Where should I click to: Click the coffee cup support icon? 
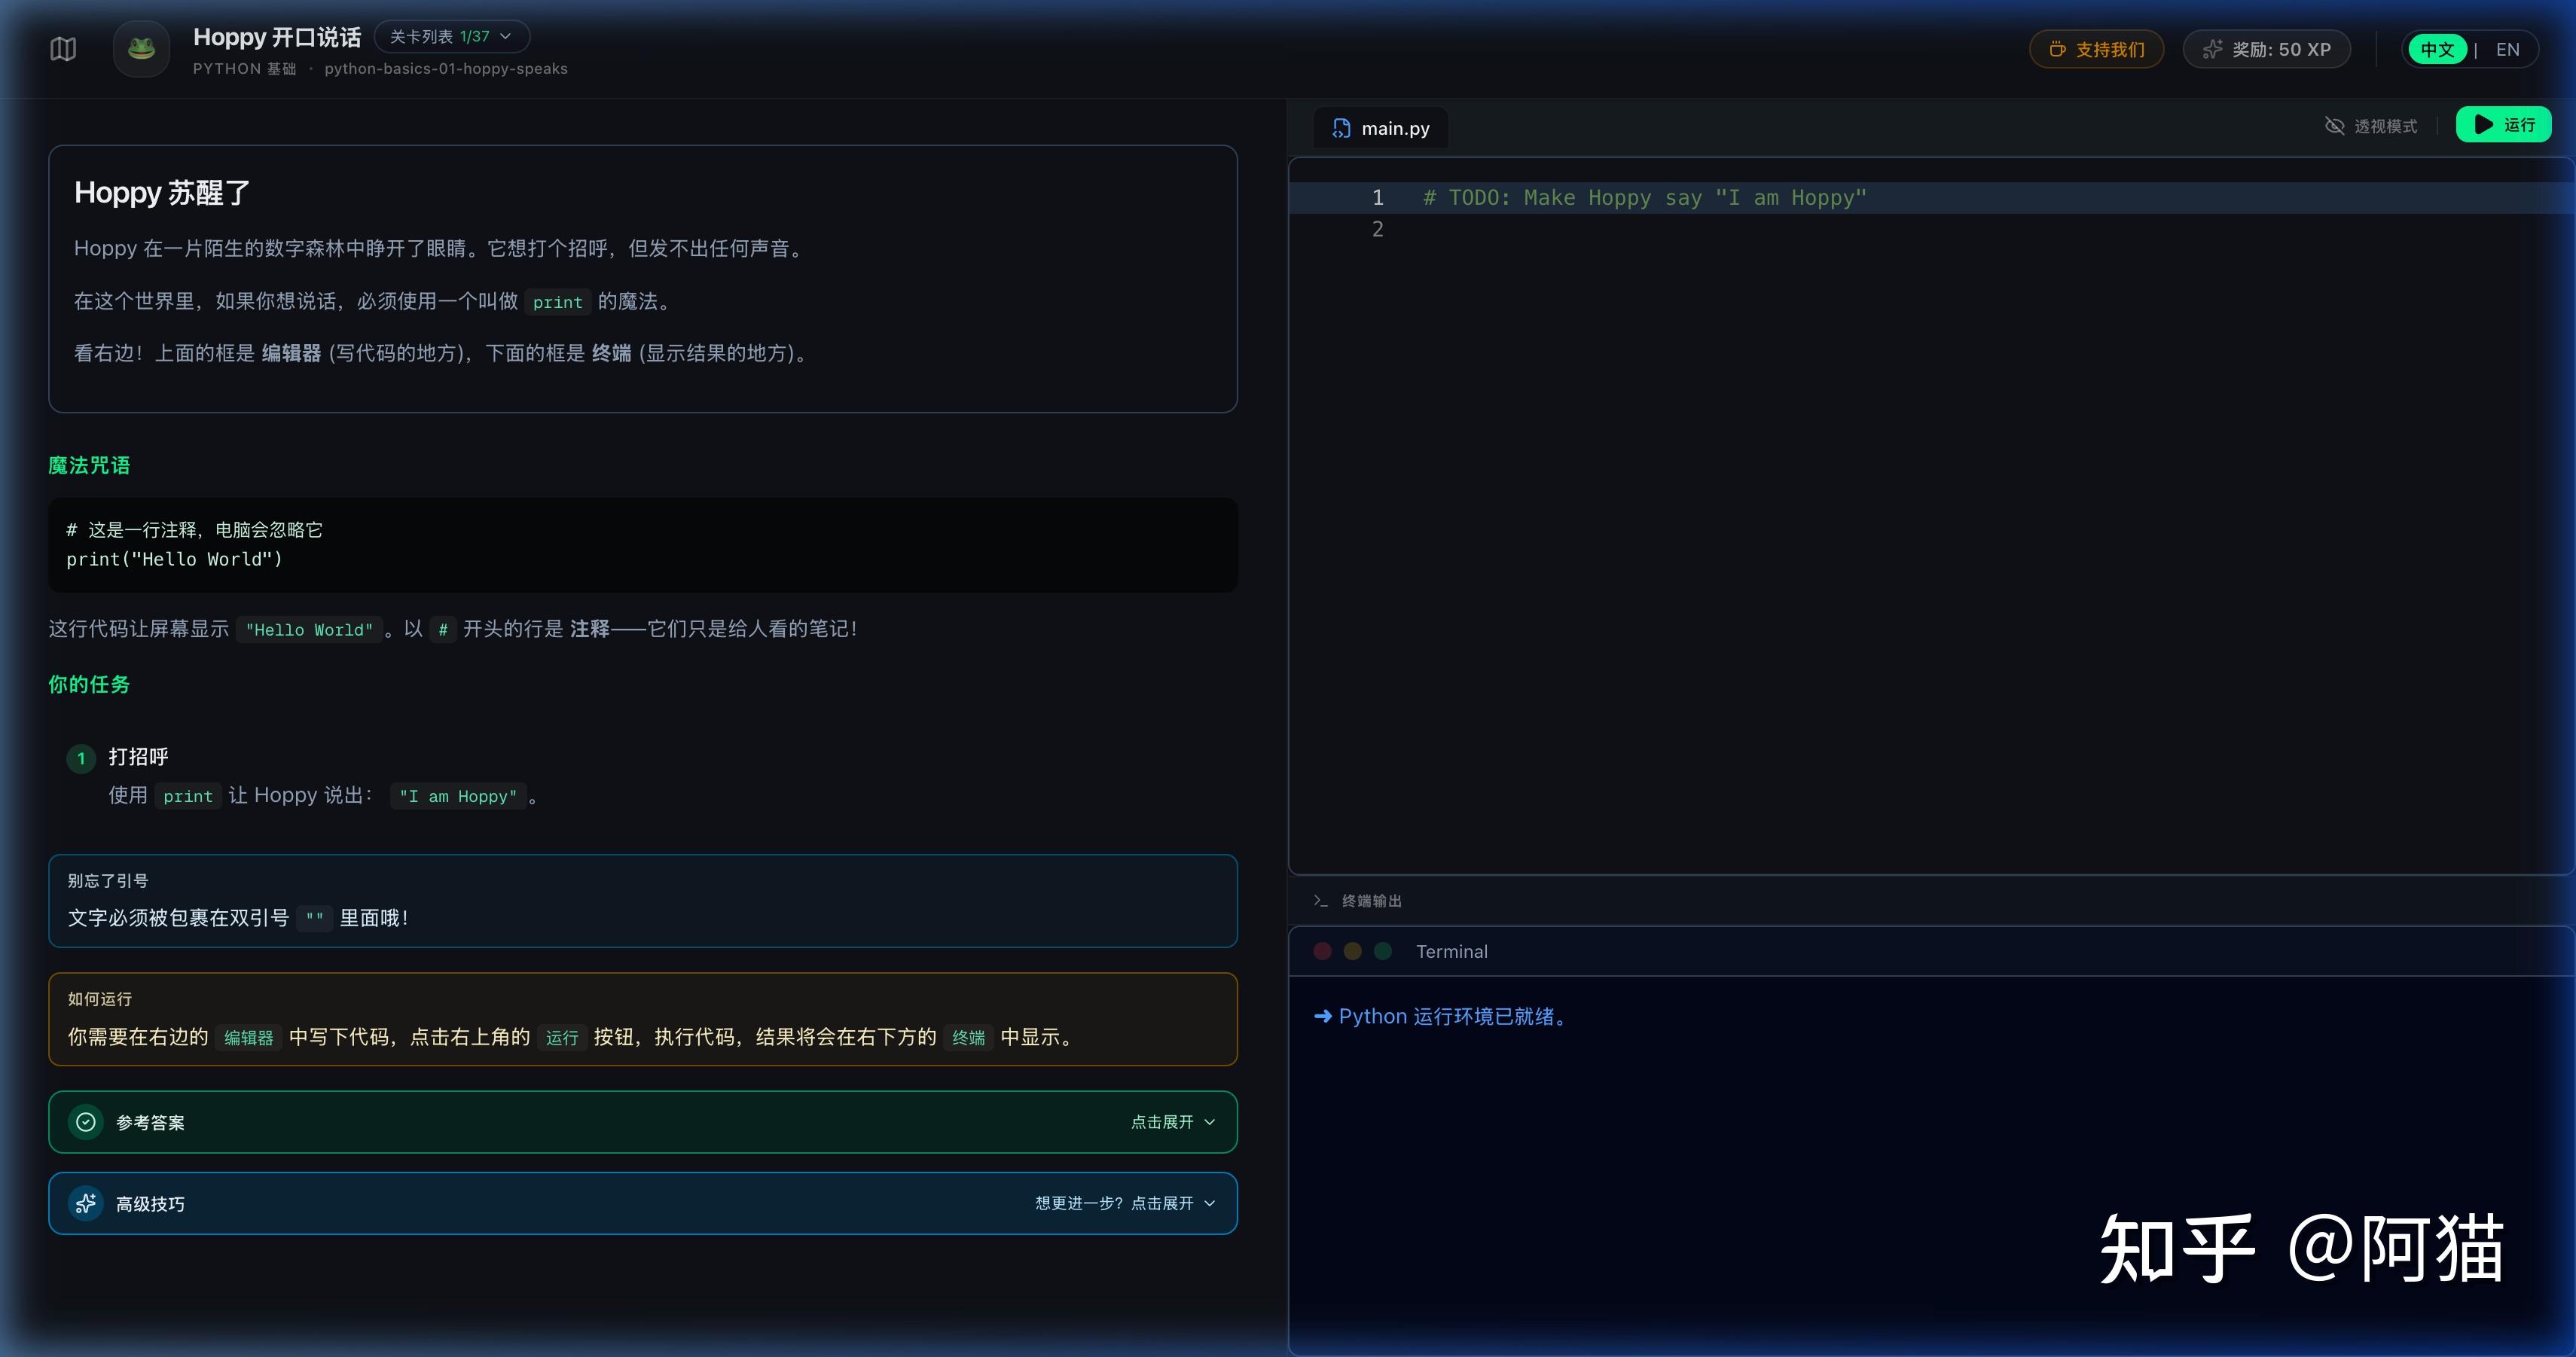click(2057, 50)
